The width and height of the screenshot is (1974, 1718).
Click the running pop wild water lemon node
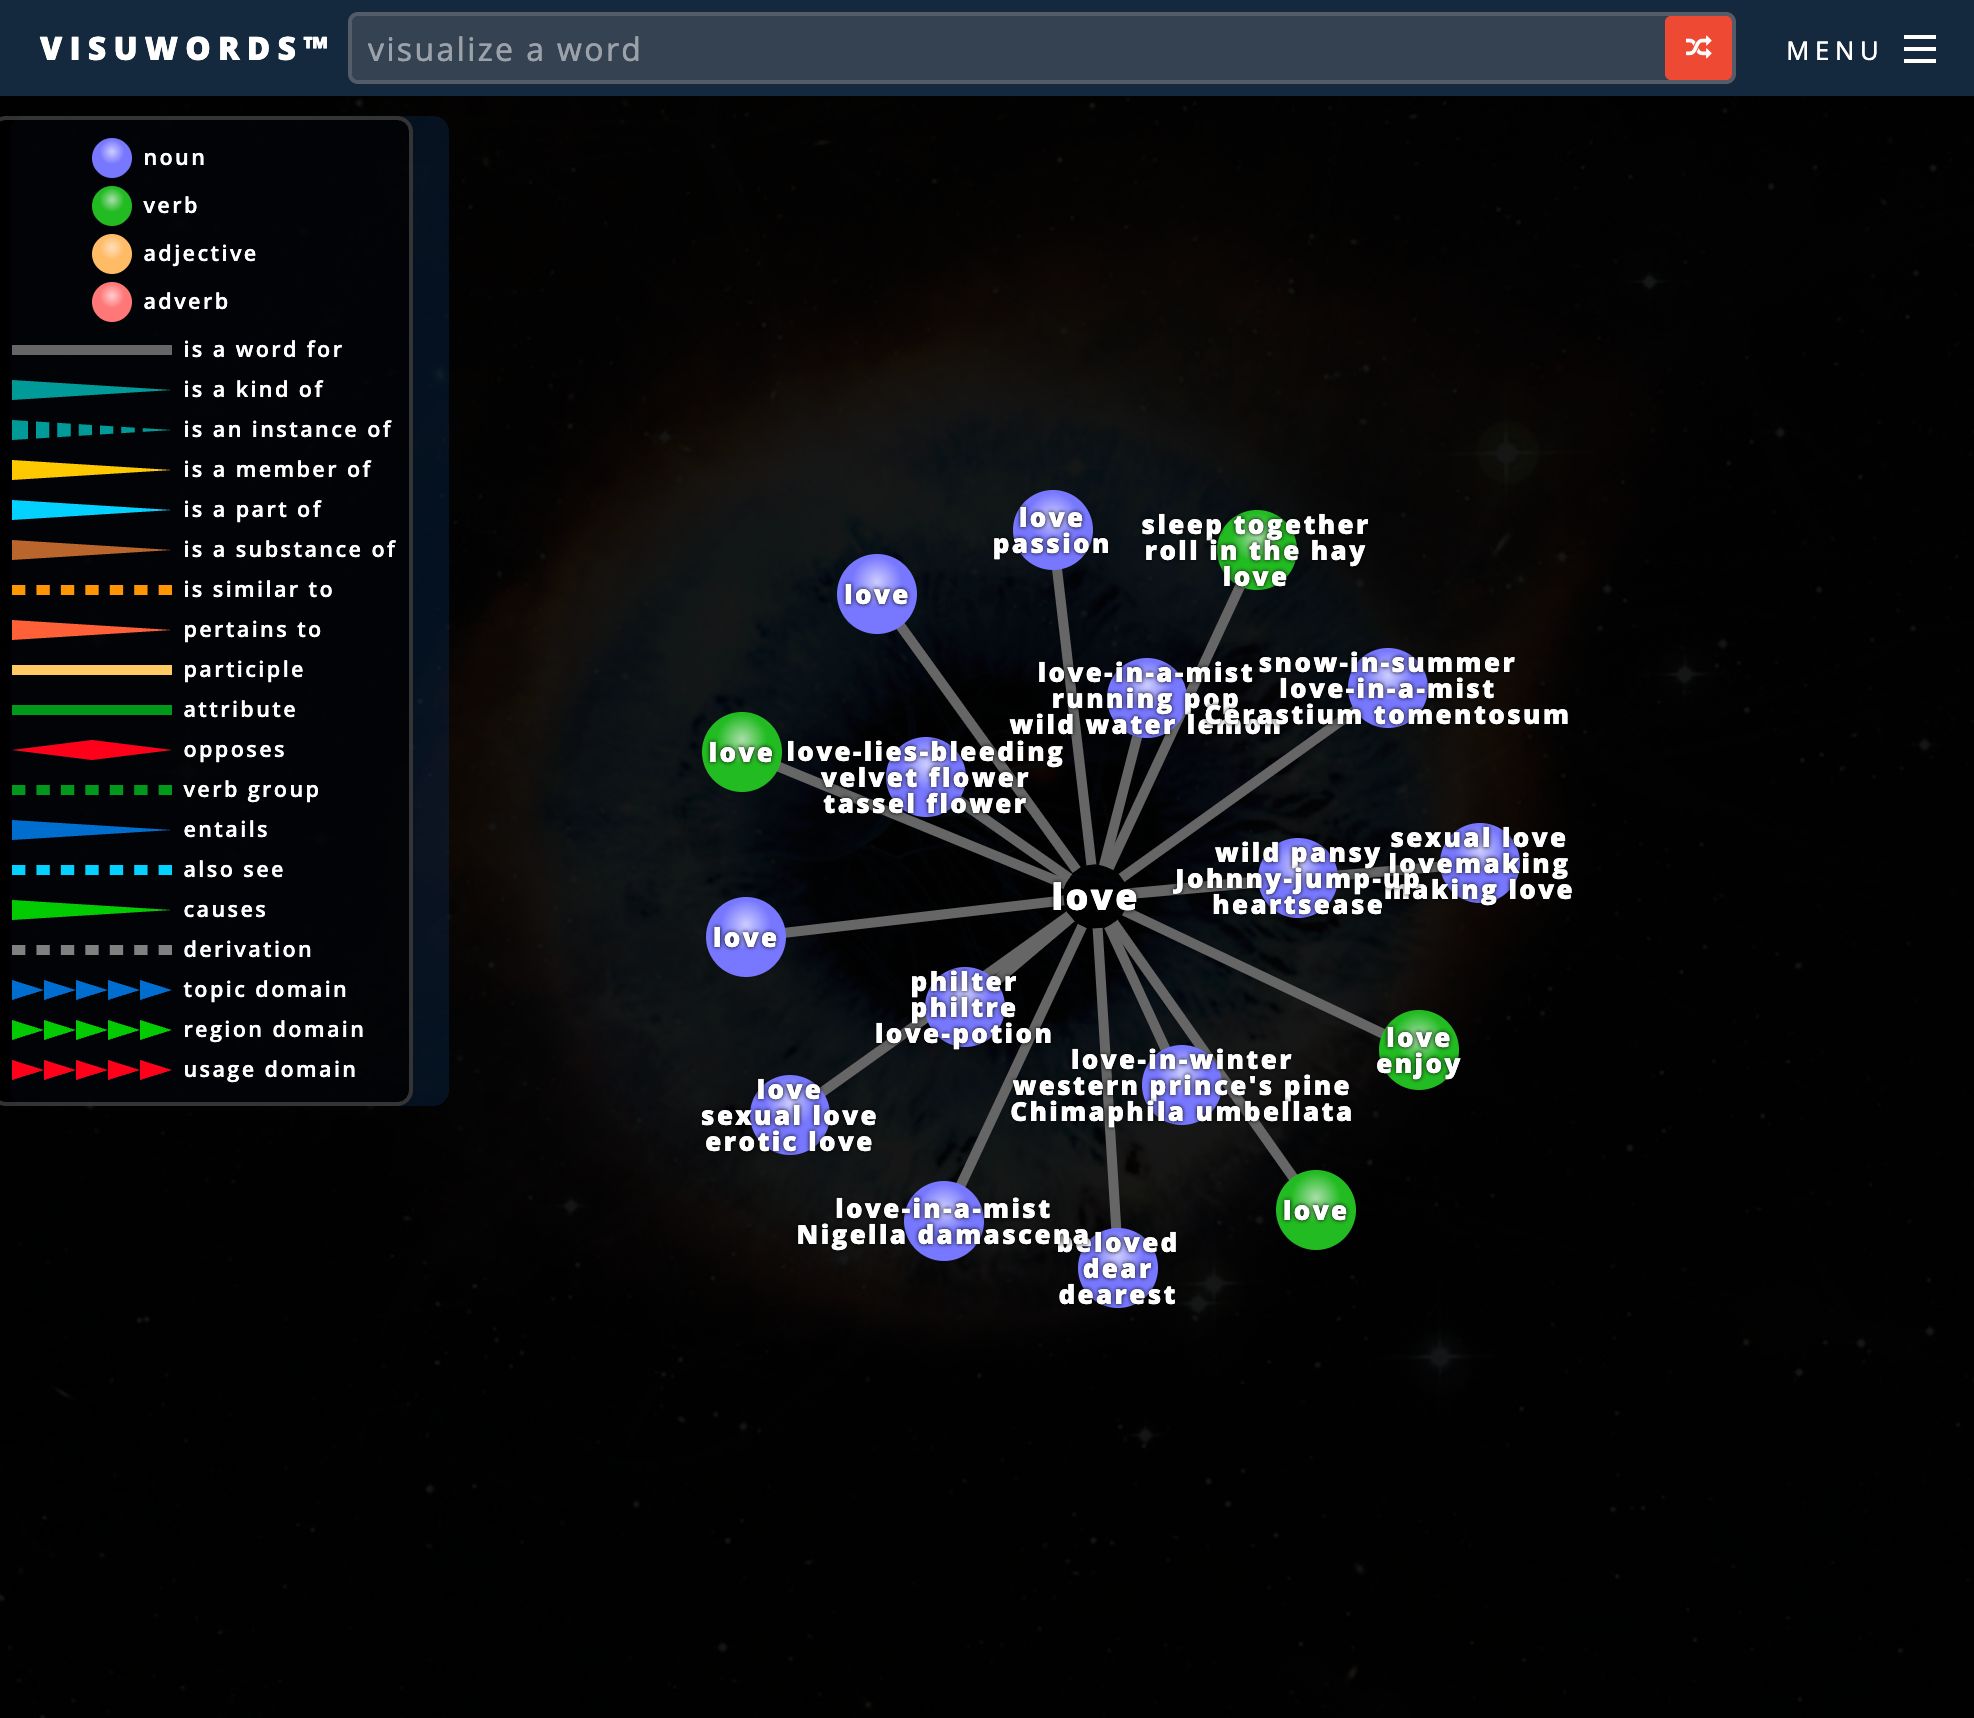[x=1146, y=698]
